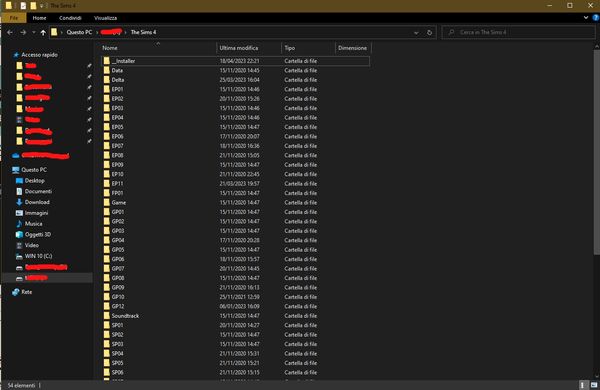Select the GP07 folder name

tap(118, 269)
